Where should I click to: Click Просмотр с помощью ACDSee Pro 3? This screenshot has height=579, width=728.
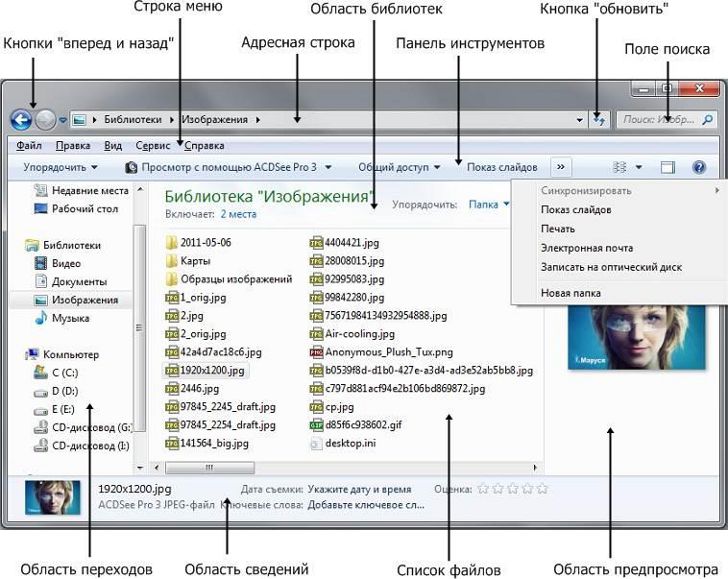click(228, 167)
